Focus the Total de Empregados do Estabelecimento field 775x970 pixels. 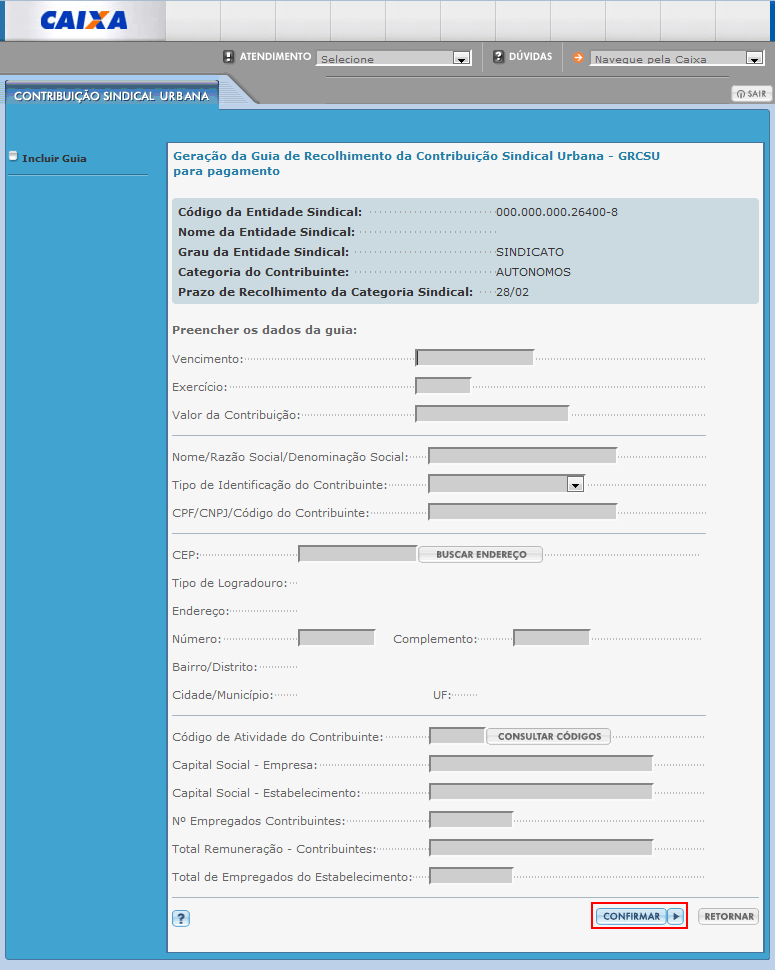(x=471, y=876)
